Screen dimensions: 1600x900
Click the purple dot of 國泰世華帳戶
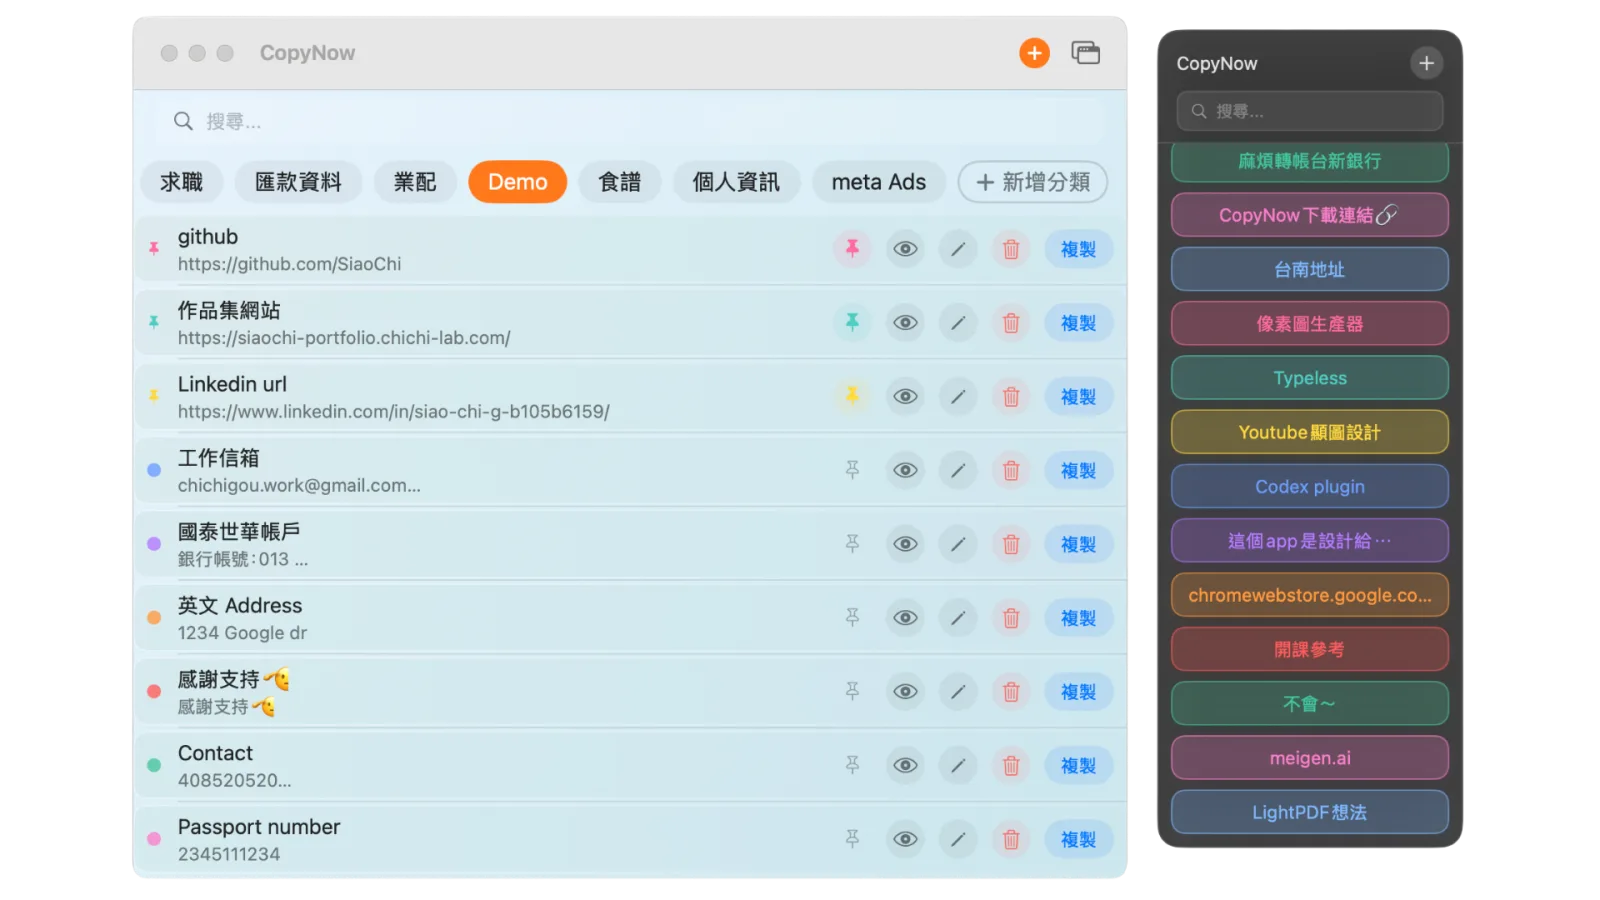154,544
